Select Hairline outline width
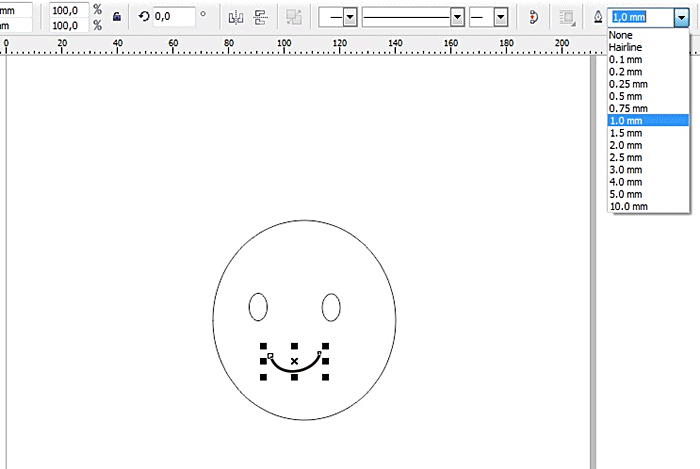 click(648, 47)
